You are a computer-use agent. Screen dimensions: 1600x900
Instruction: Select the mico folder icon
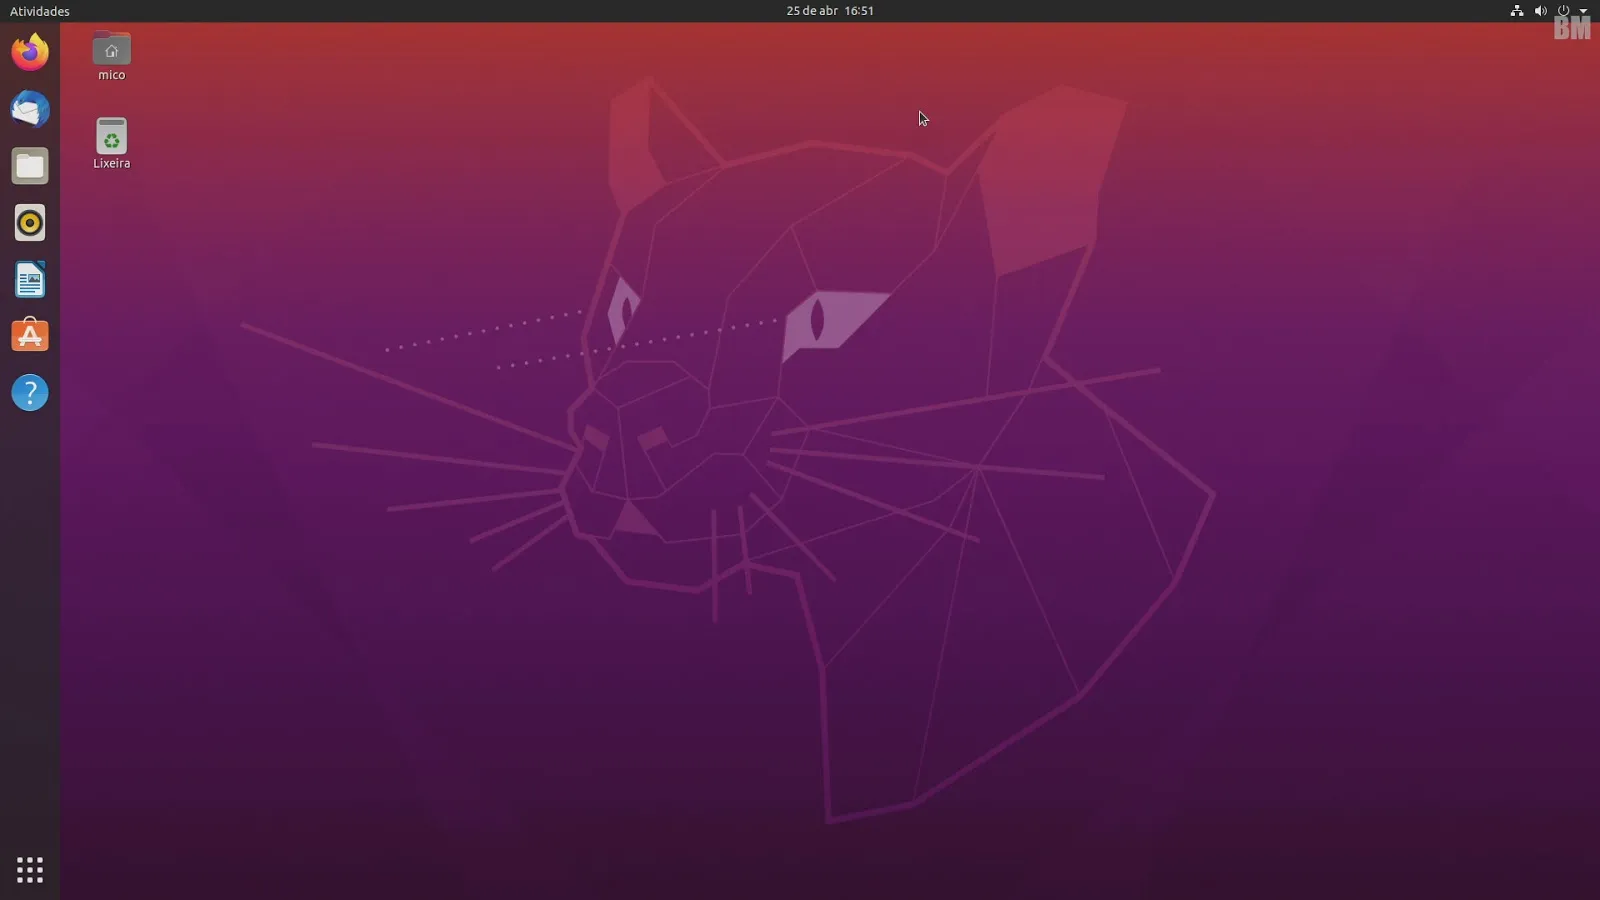pos(111,46)
